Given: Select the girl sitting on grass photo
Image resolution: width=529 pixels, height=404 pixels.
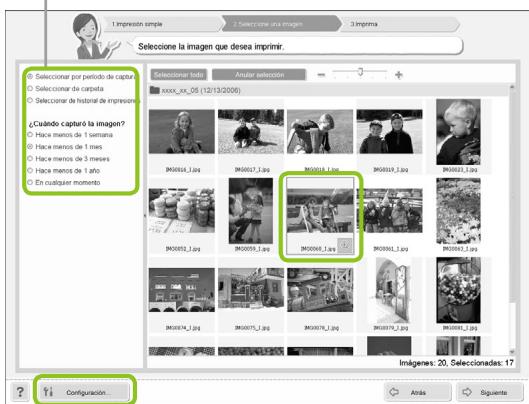Looking at the screenshot, I should 182,132.
